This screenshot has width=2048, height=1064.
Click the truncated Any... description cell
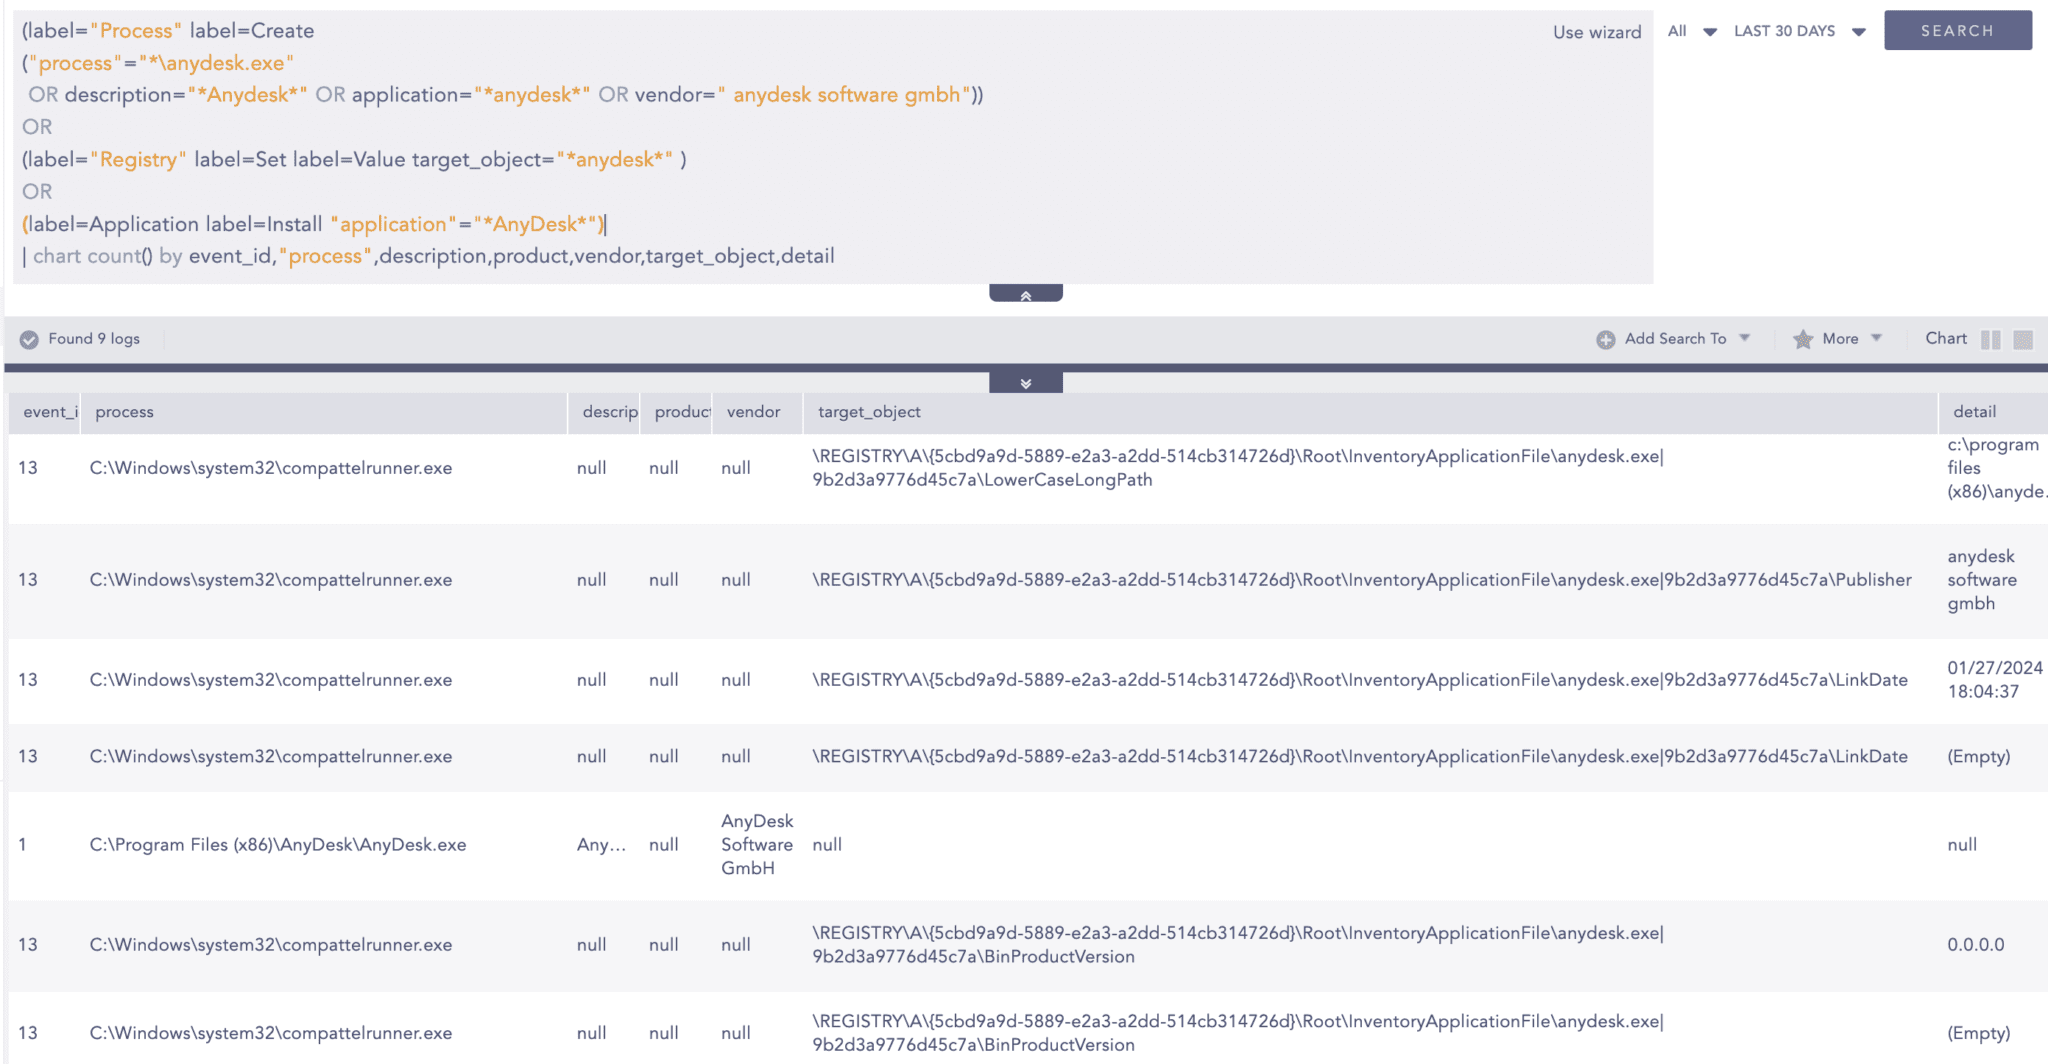pos(601,845)
